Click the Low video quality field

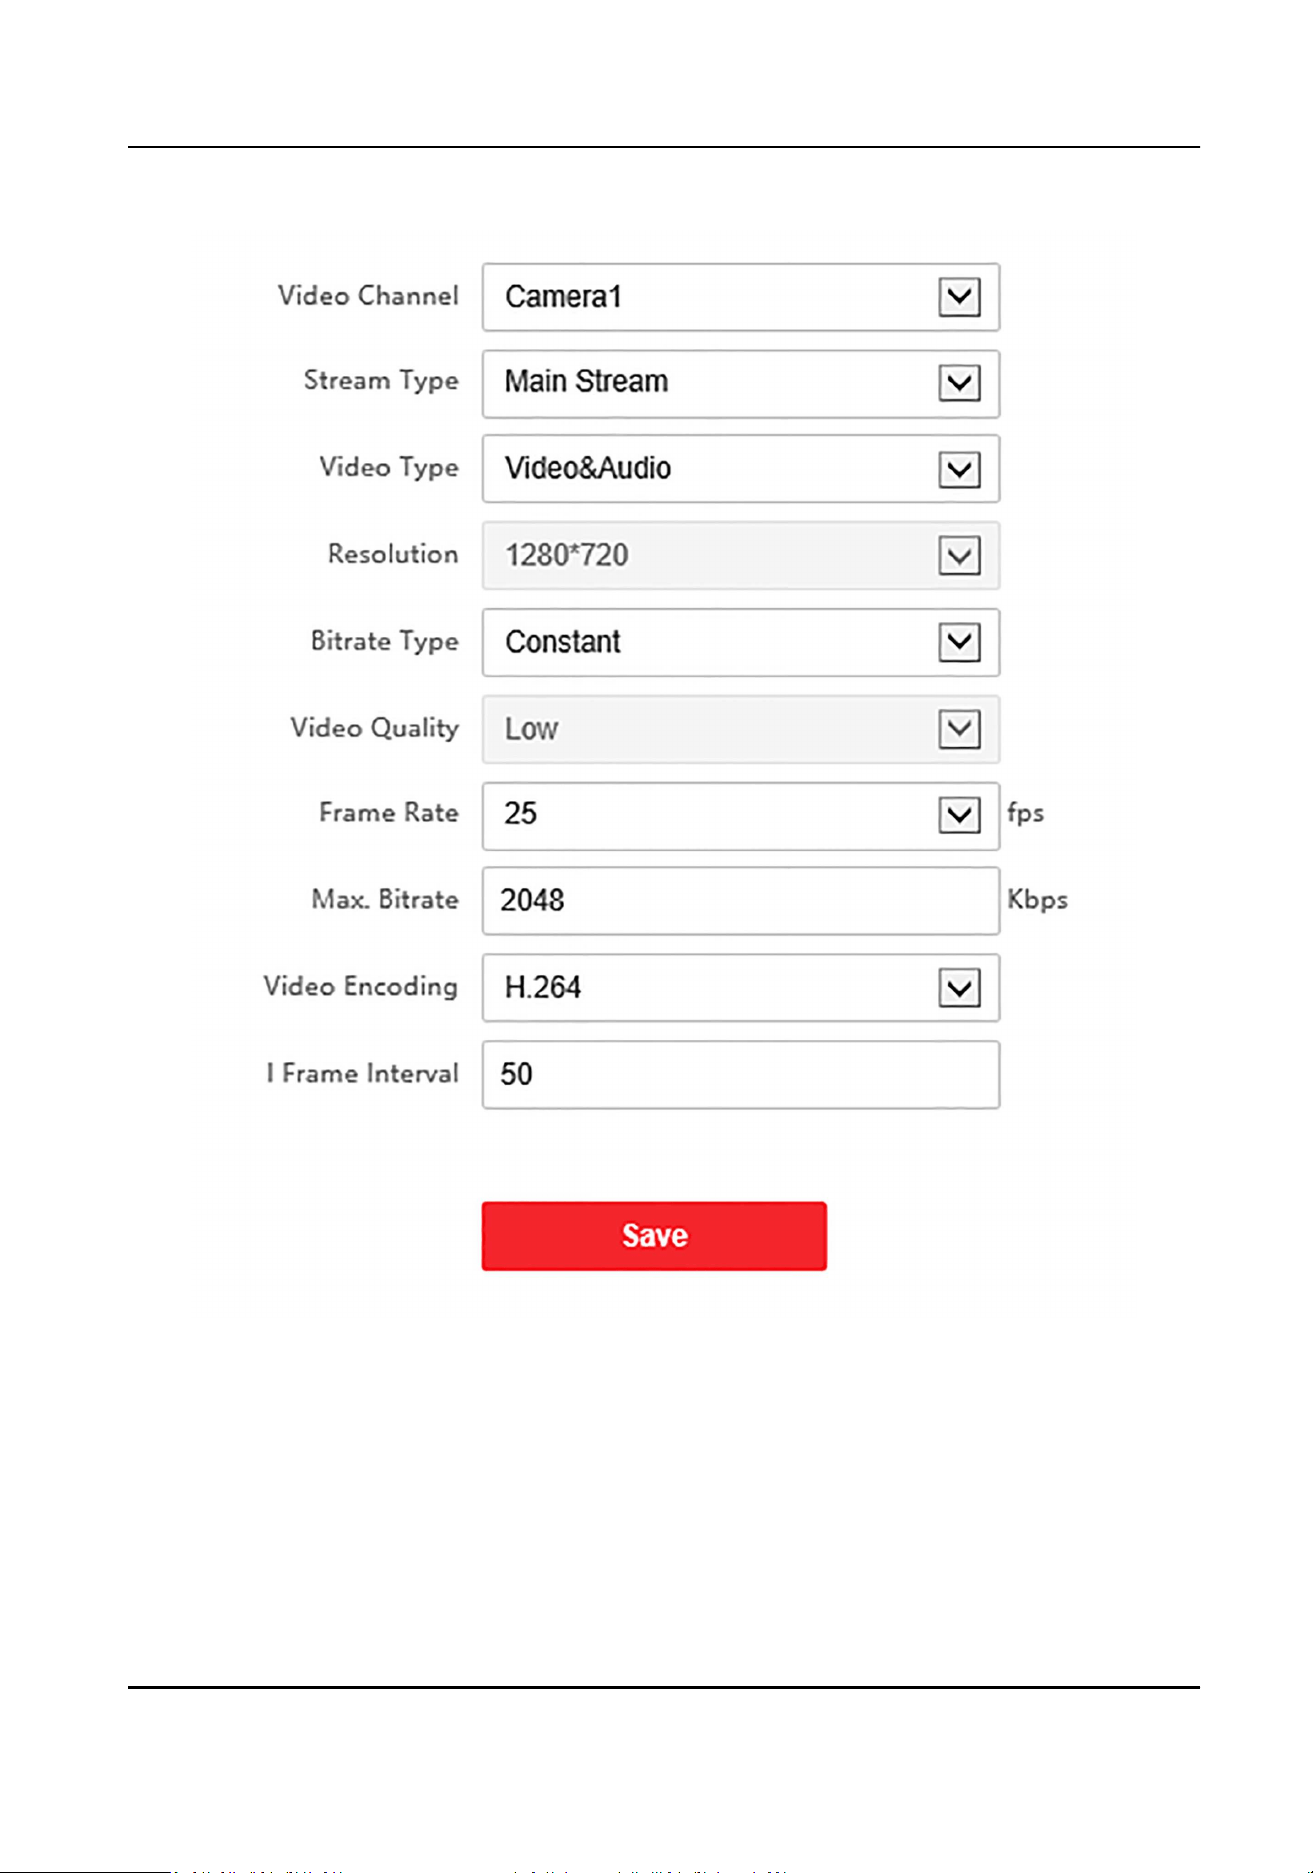[741, 729]
